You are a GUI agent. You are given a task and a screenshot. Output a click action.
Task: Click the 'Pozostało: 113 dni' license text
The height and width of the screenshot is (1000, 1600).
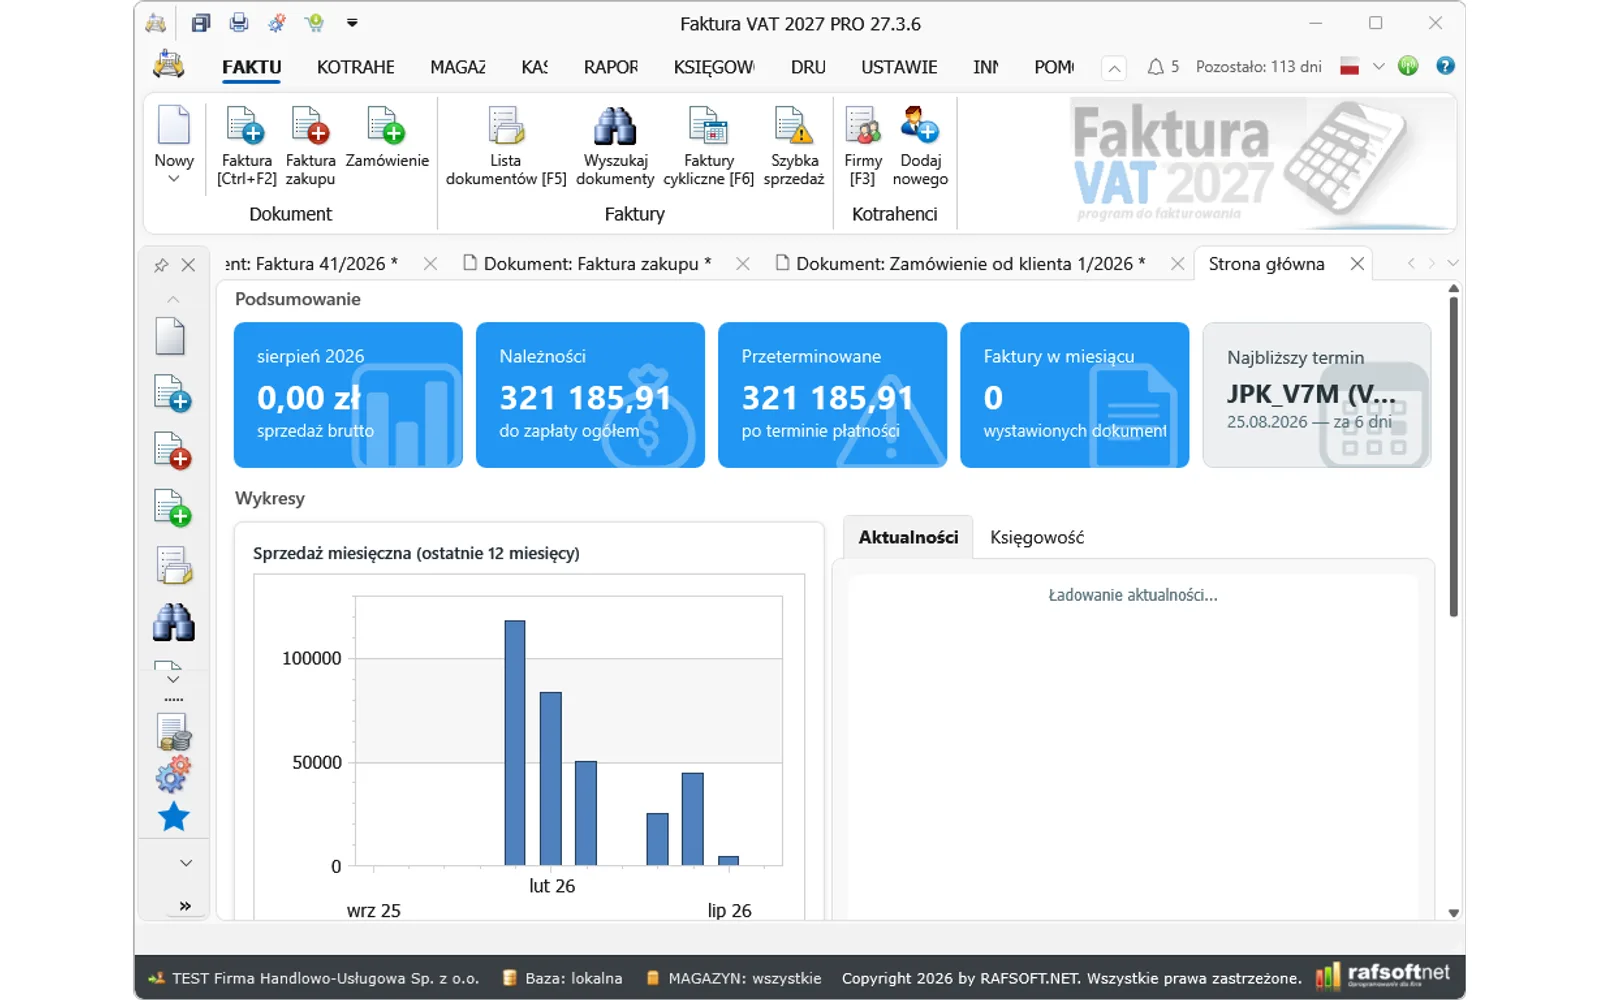(1258, 67)
